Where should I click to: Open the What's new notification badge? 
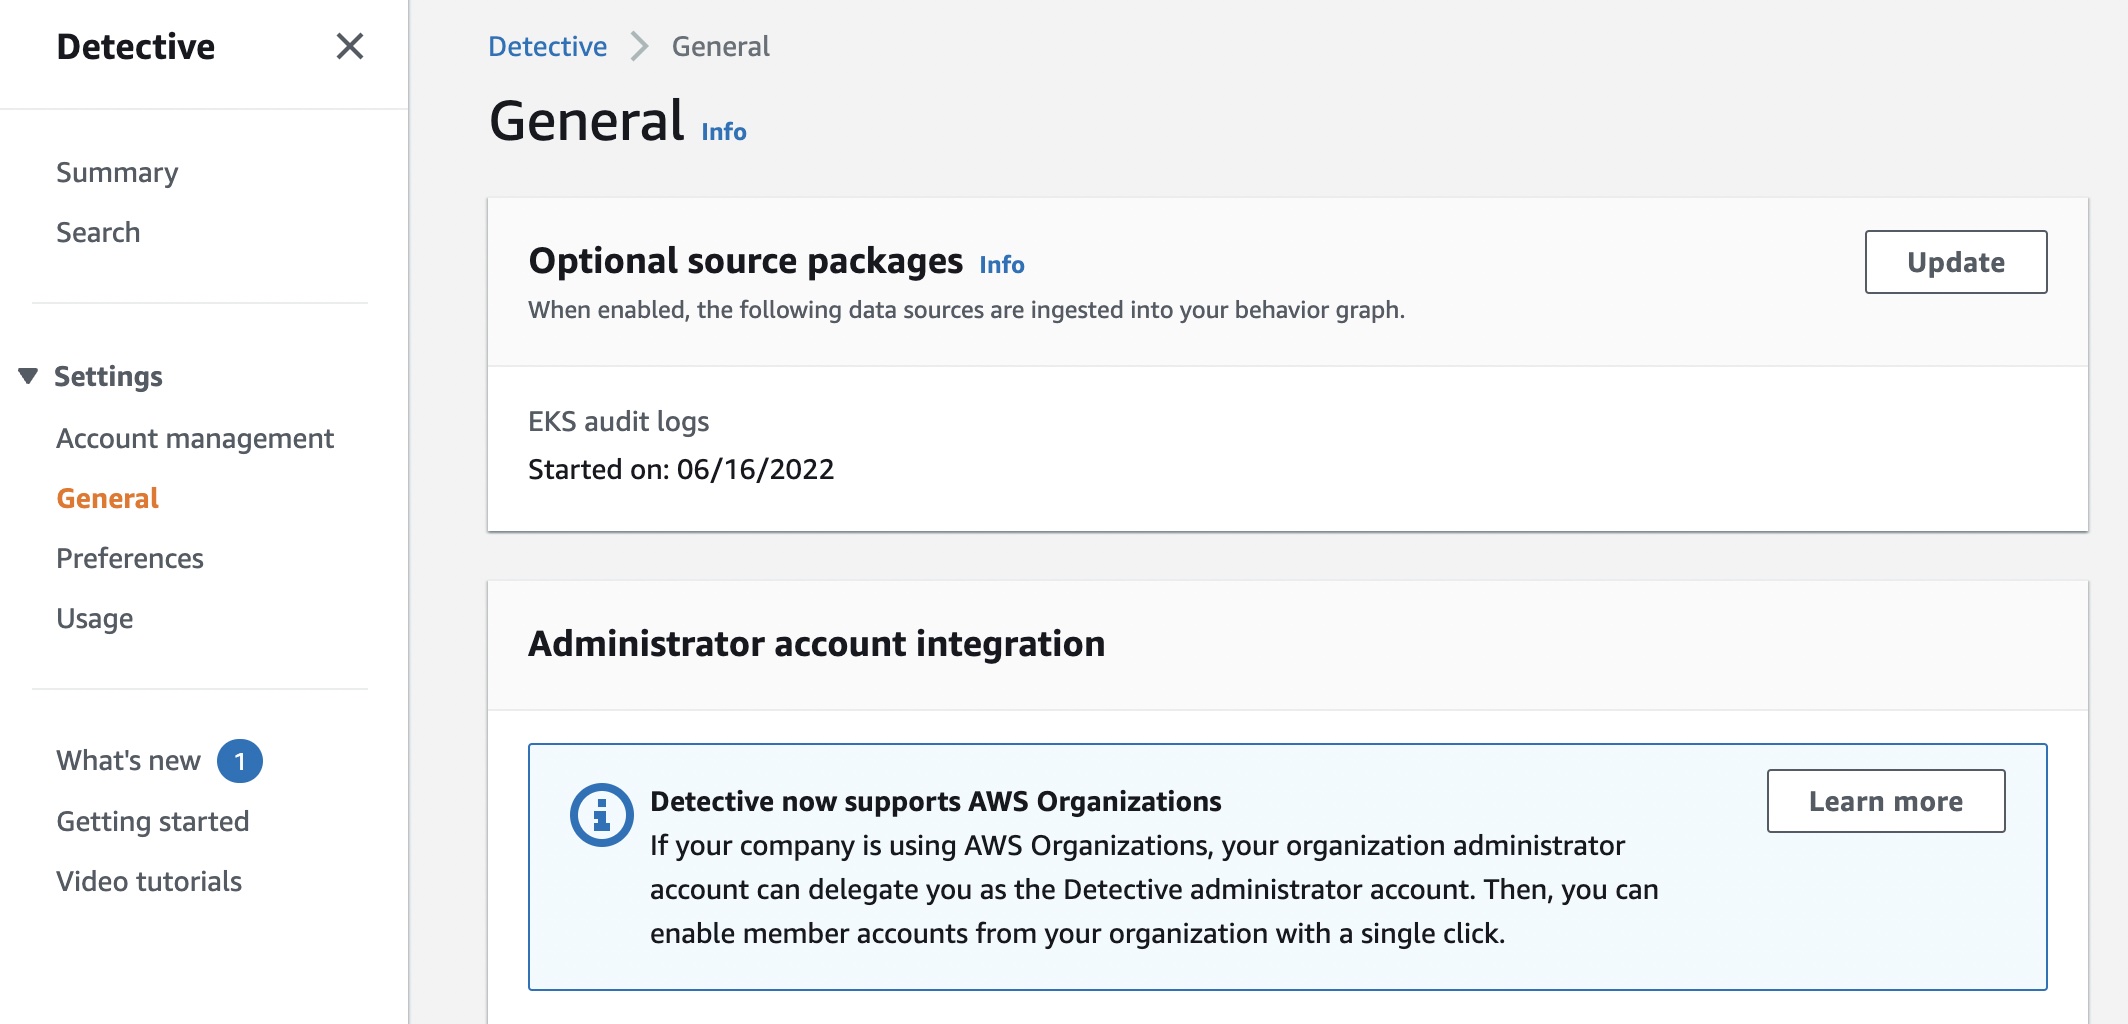(x=240, y=761)
